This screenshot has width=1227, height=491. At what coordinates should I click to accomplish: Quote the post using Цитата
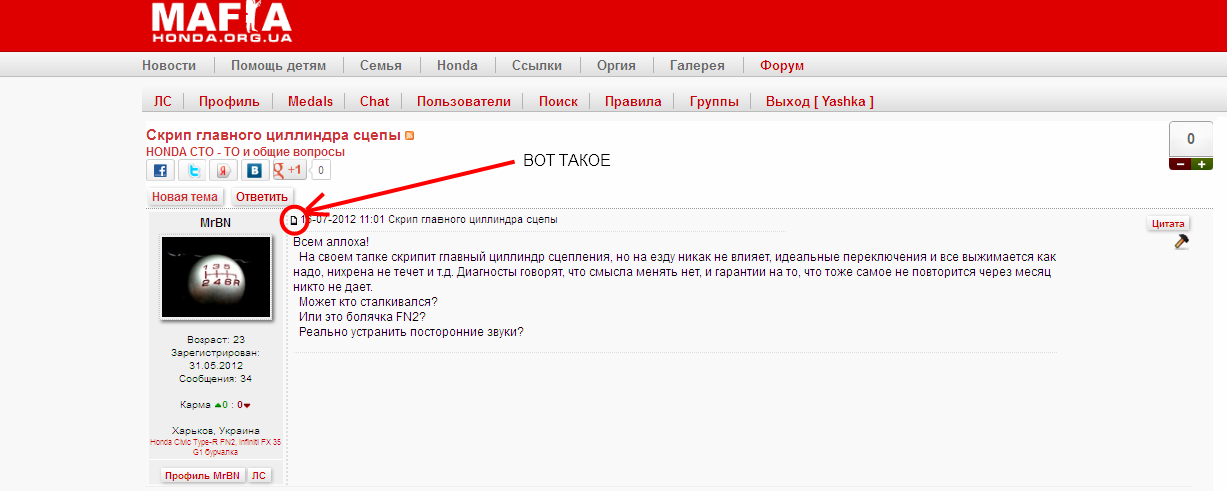click(1167, 223)
